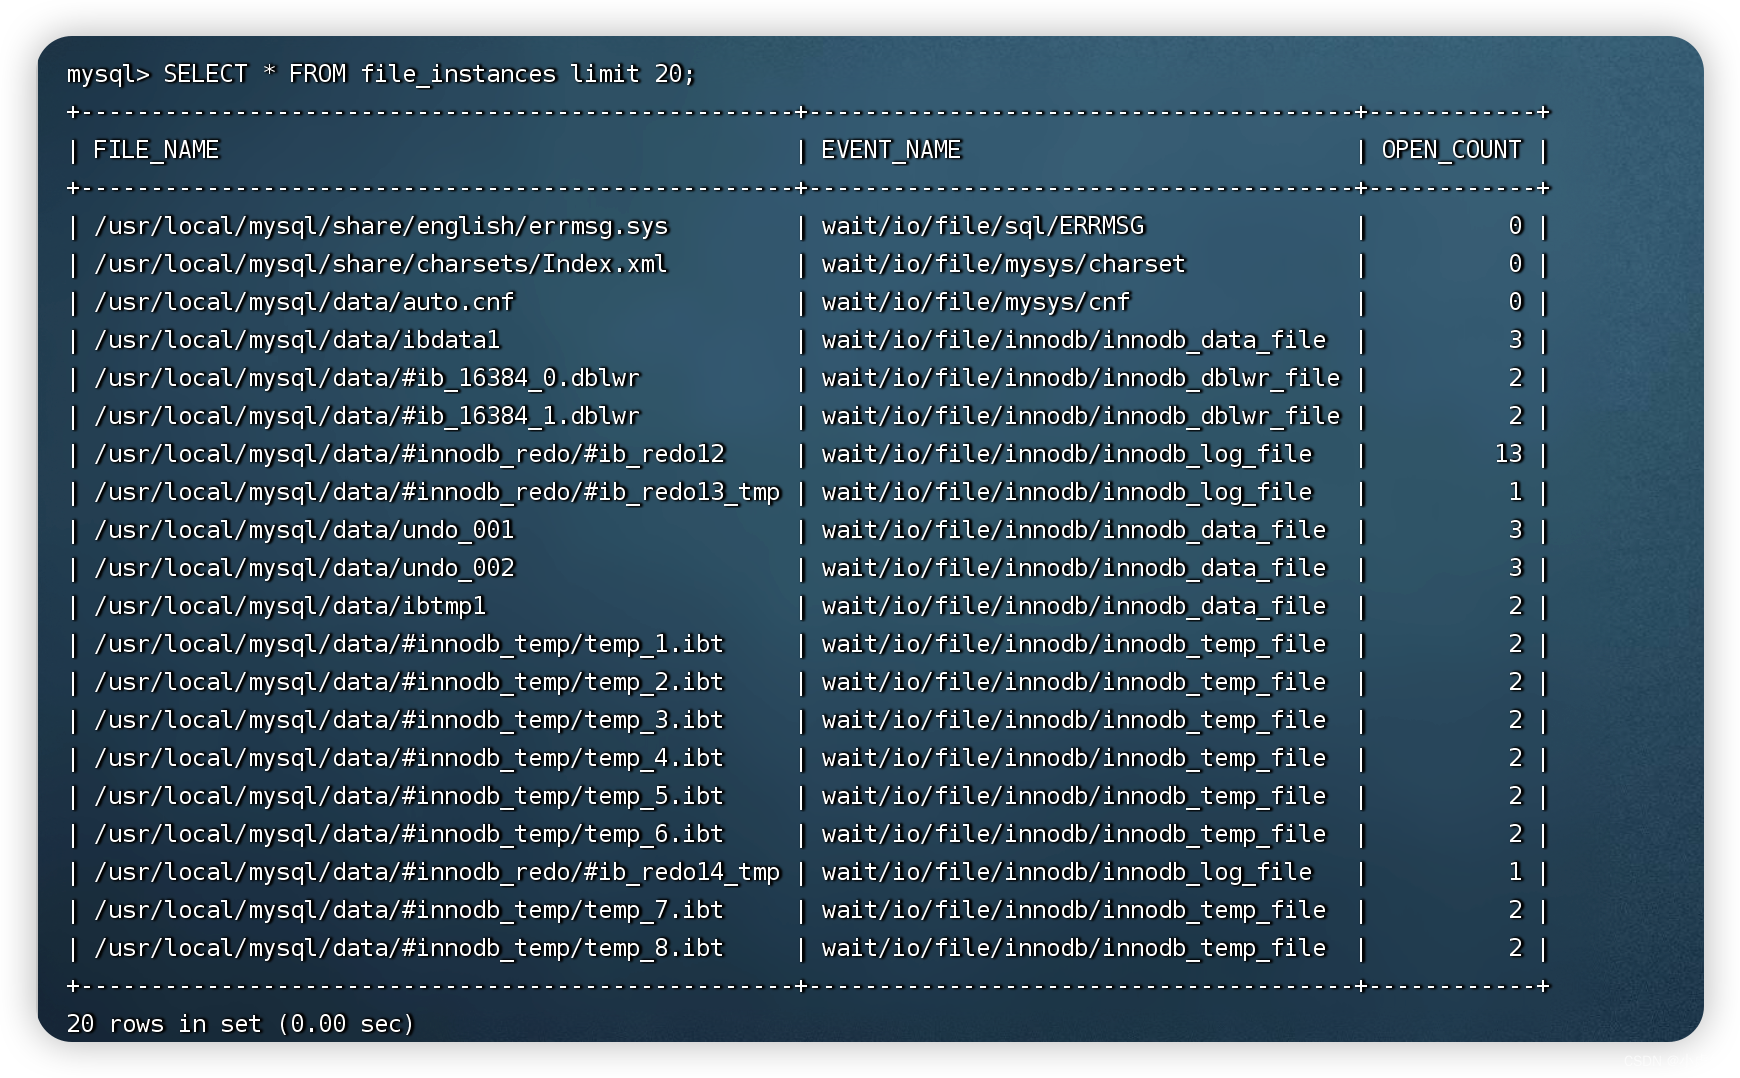Click the #ib_redo14_tmp file path
This screenshot has width=1740, height=1078.
point(437,872)
